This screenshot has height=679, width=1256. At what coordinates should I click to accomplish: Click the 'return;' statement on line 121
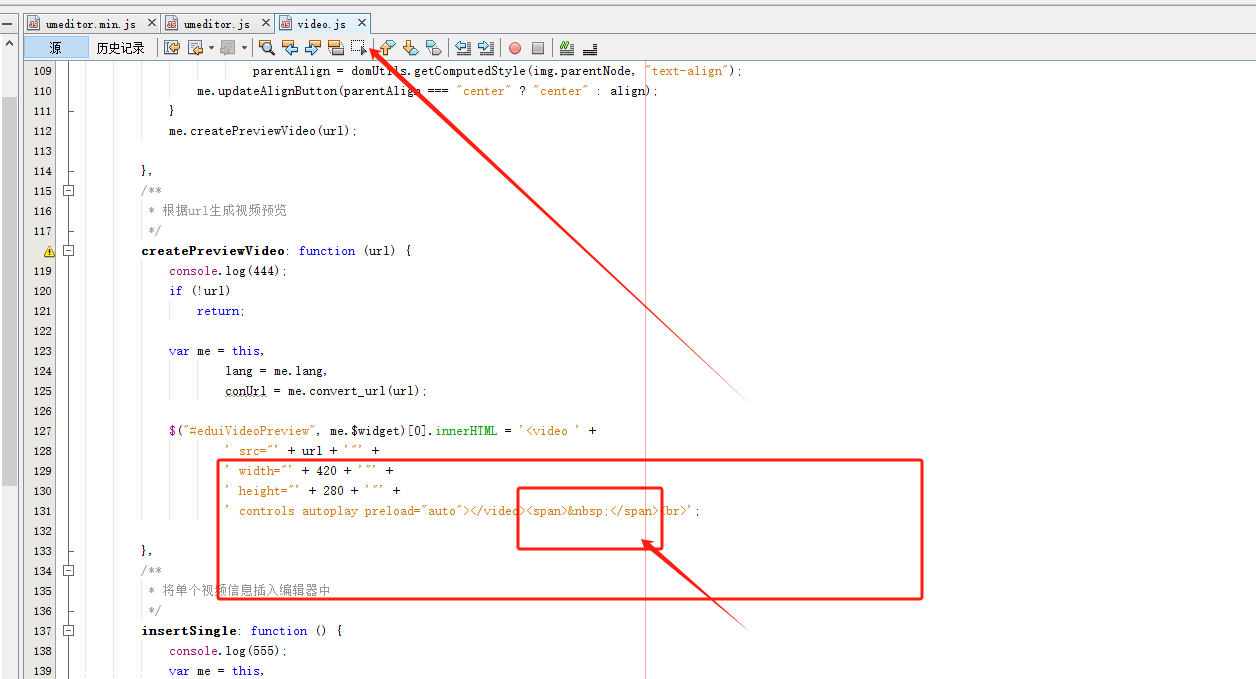click(221, 311)
